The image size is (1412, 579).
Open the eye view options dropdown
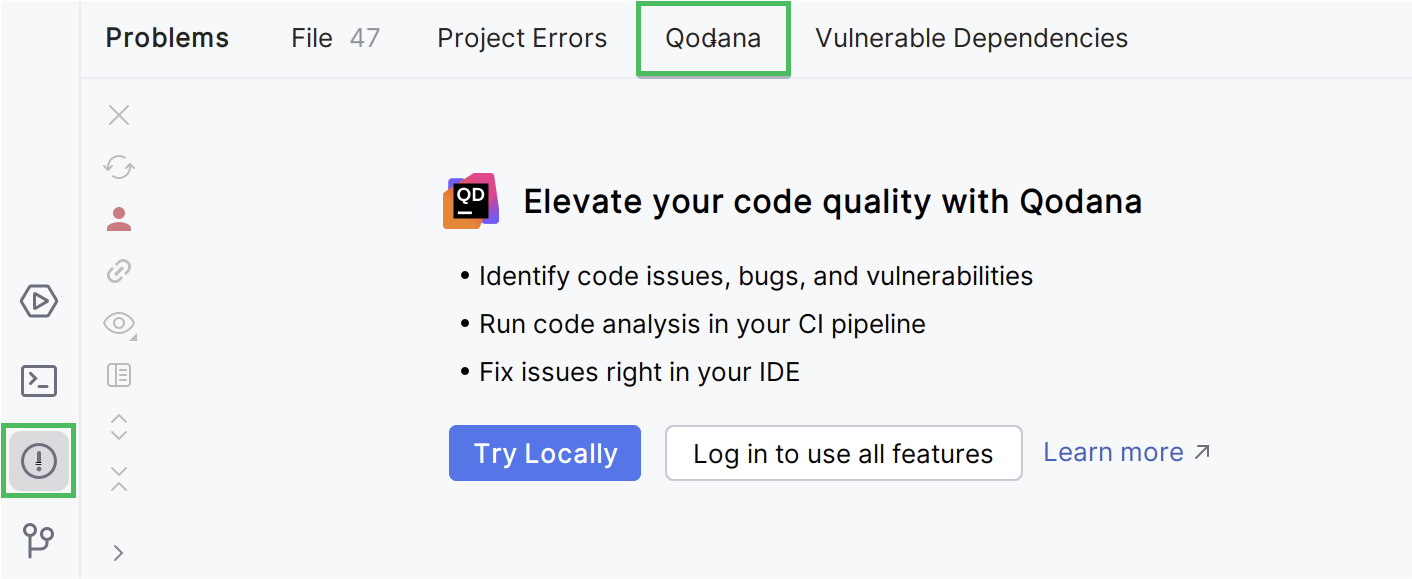119,323
